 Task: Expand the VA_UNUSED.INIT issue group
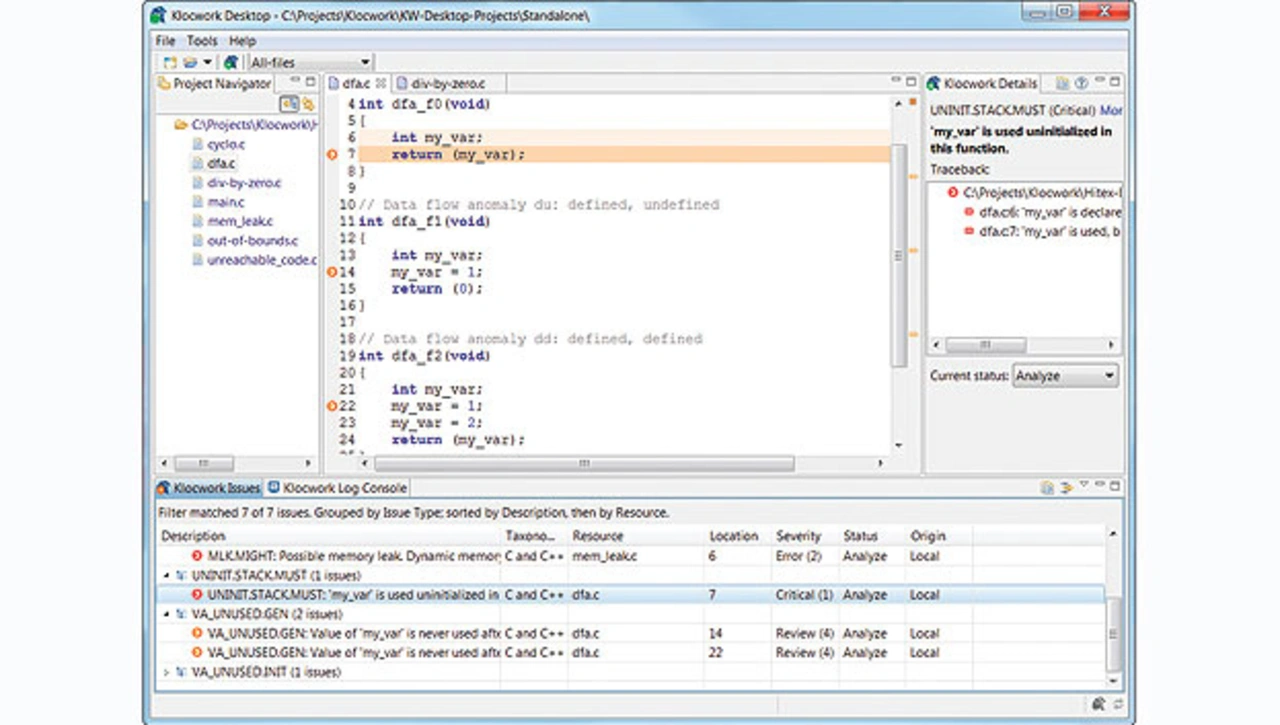tap(167, 673)
